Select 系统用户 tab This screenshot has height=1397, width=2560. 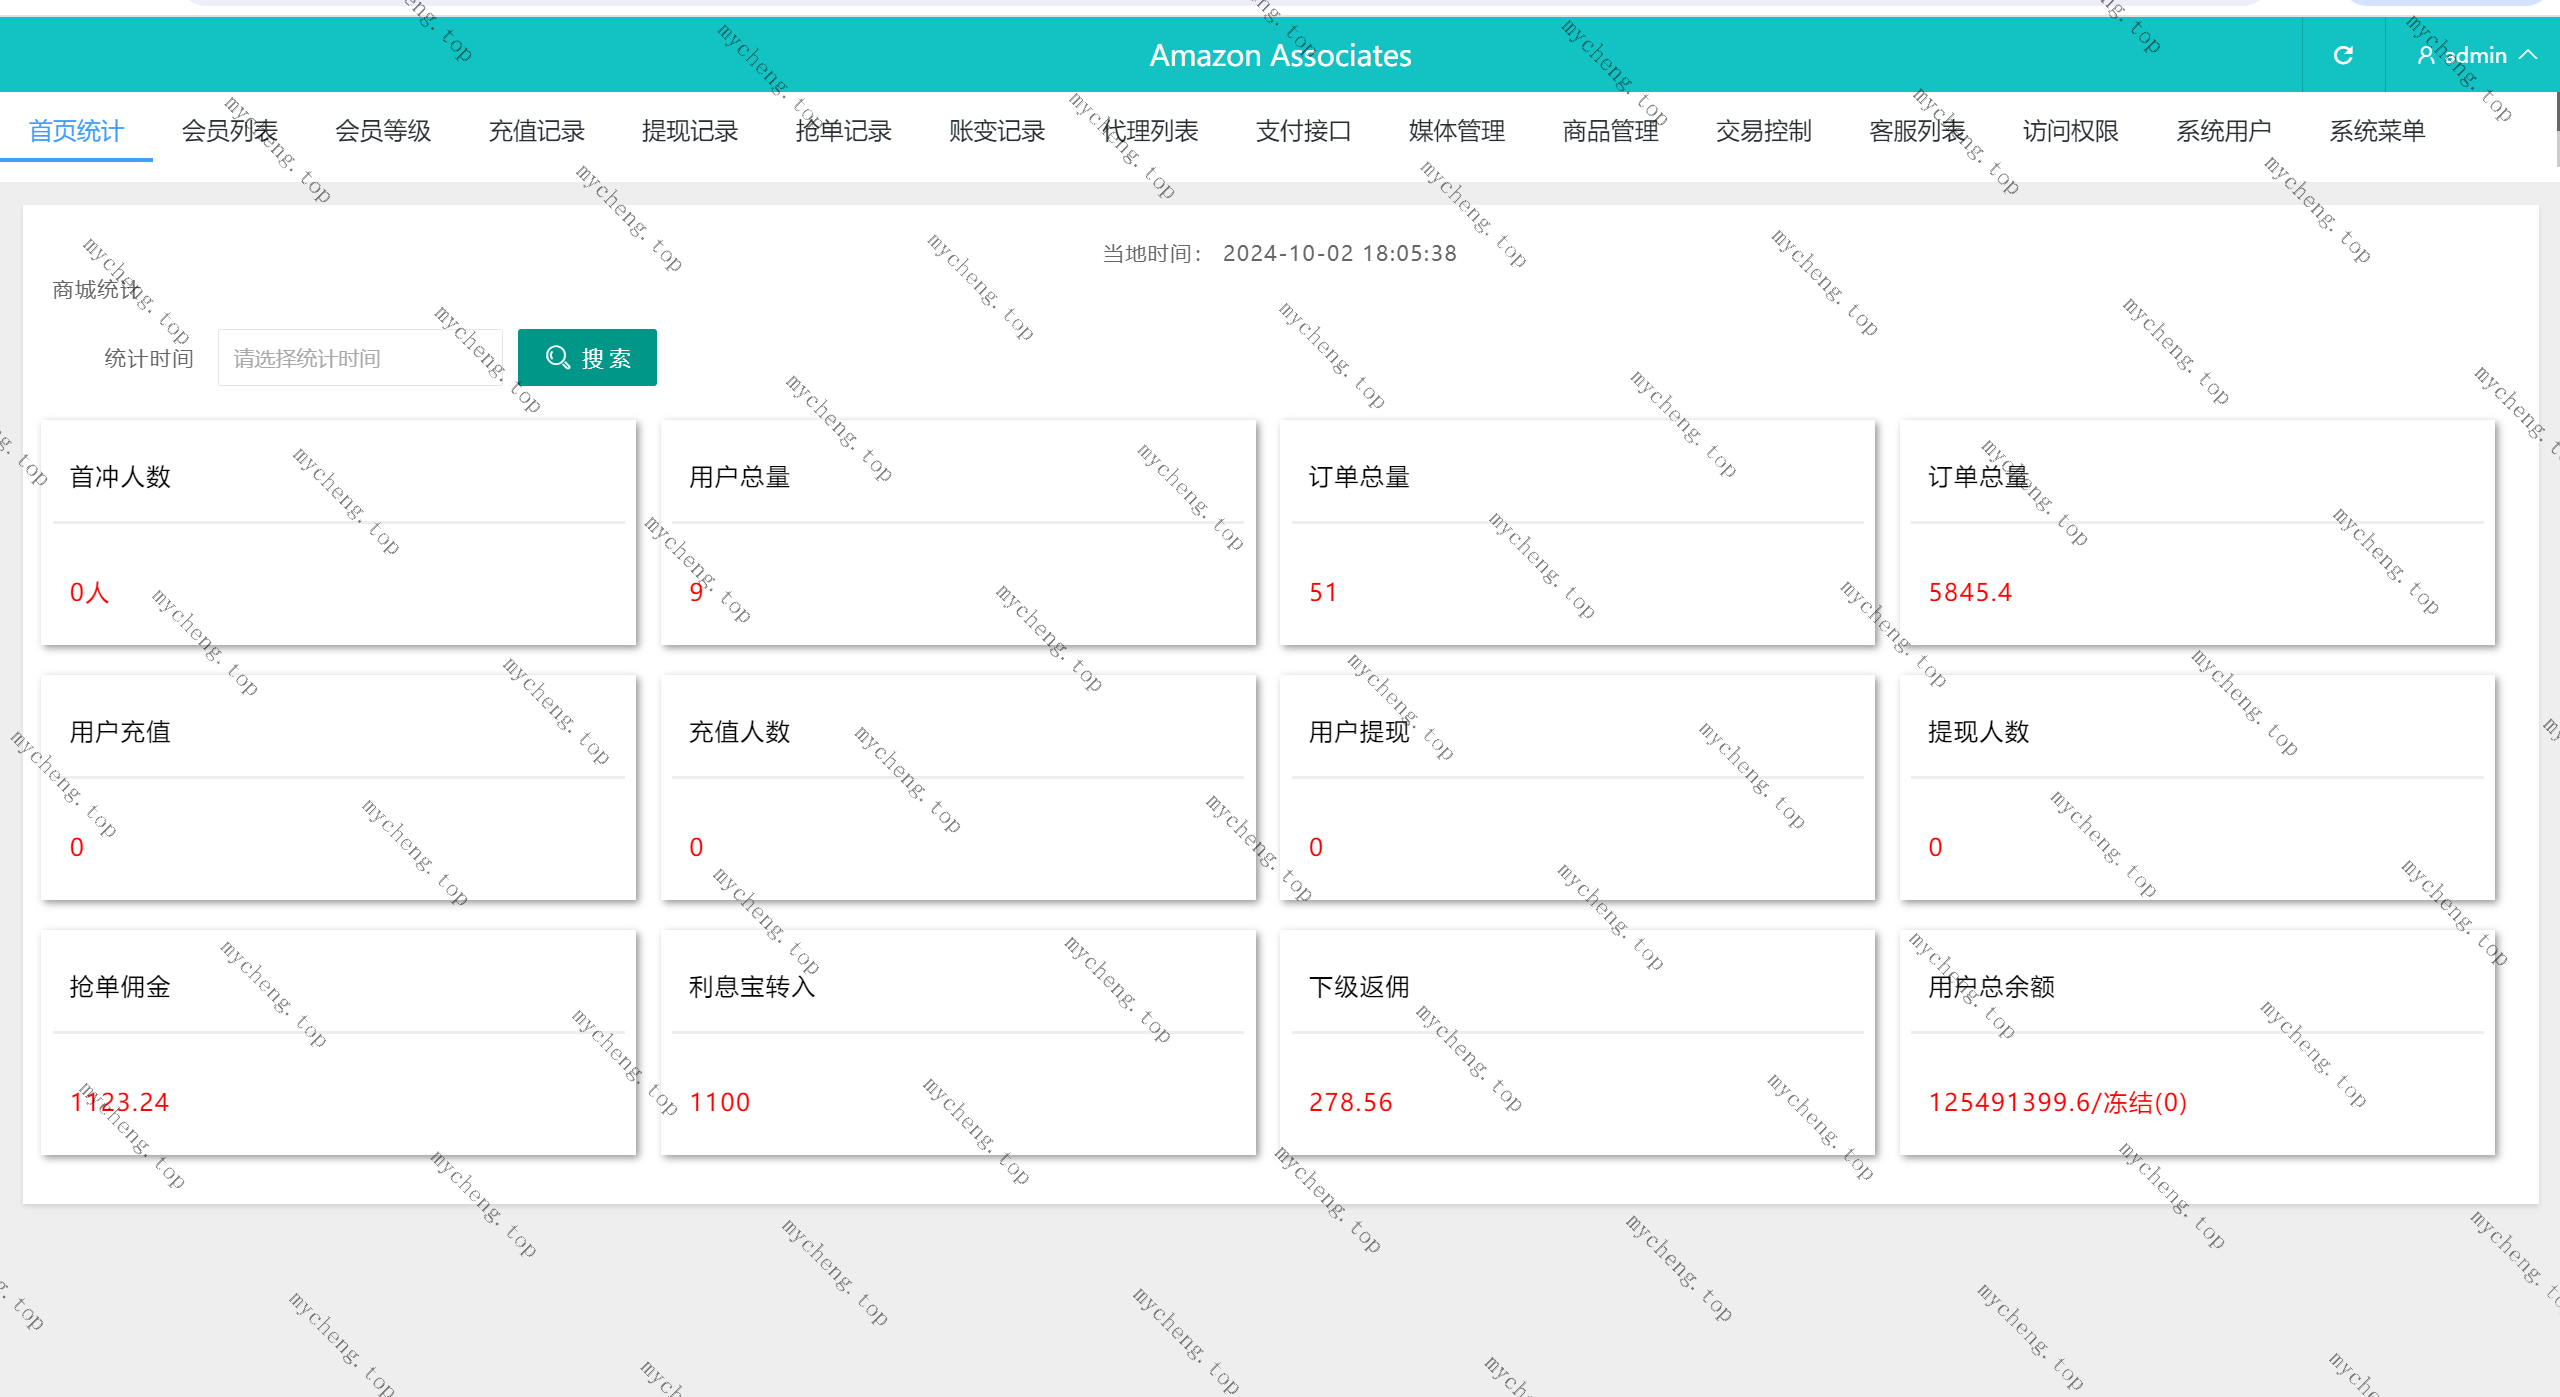tap(2225, 131)
